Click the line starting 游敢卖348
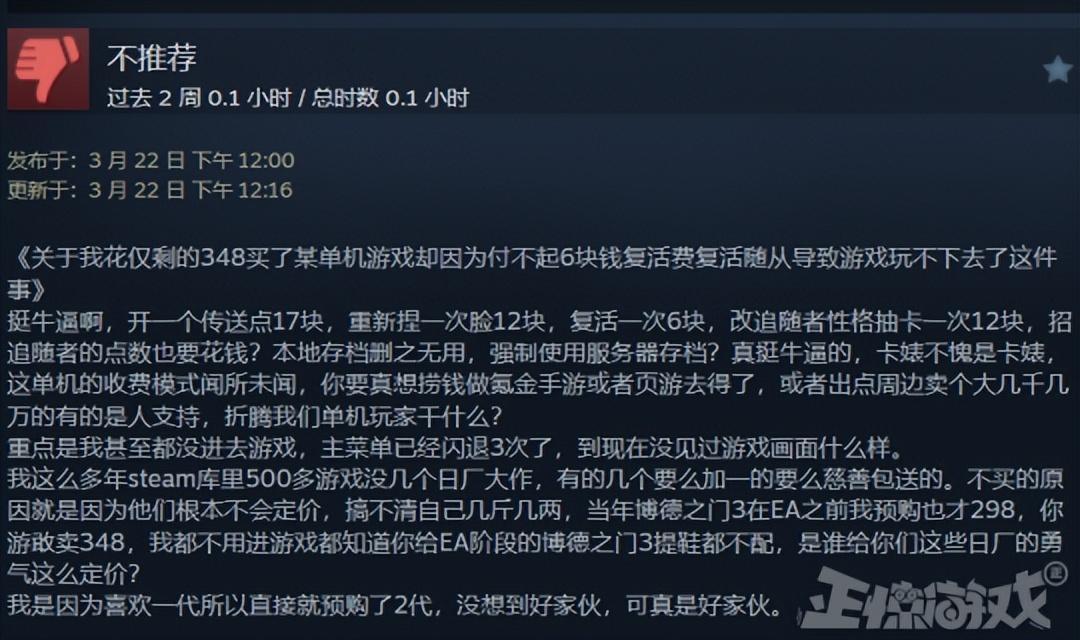 coord(535,542)
